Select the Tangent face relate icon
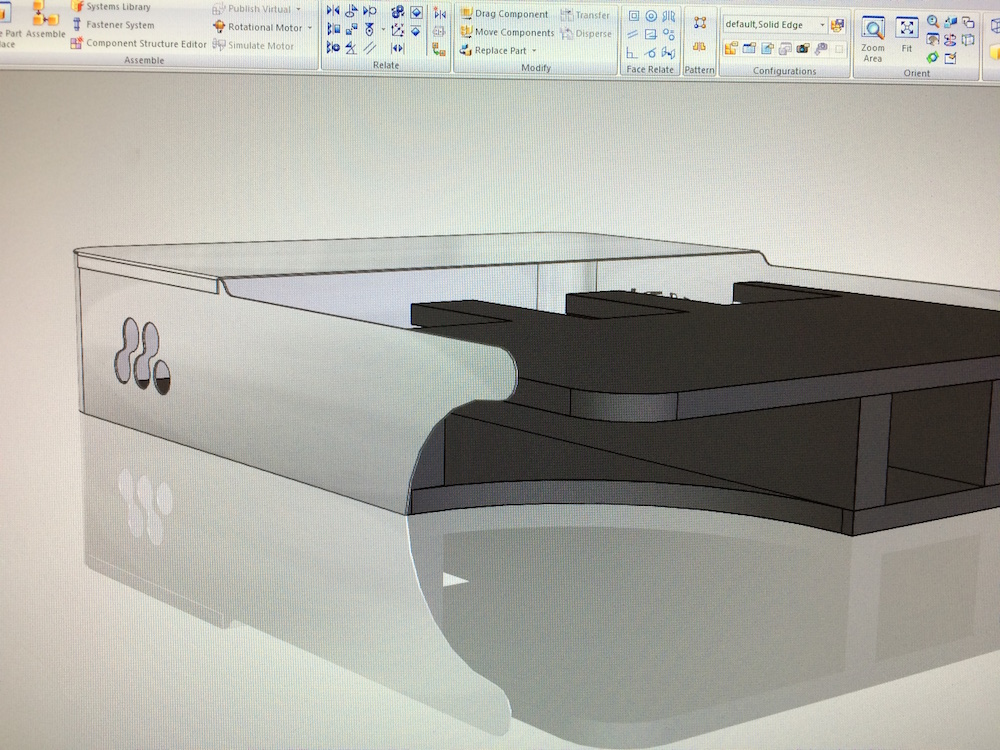 [651, 52]
